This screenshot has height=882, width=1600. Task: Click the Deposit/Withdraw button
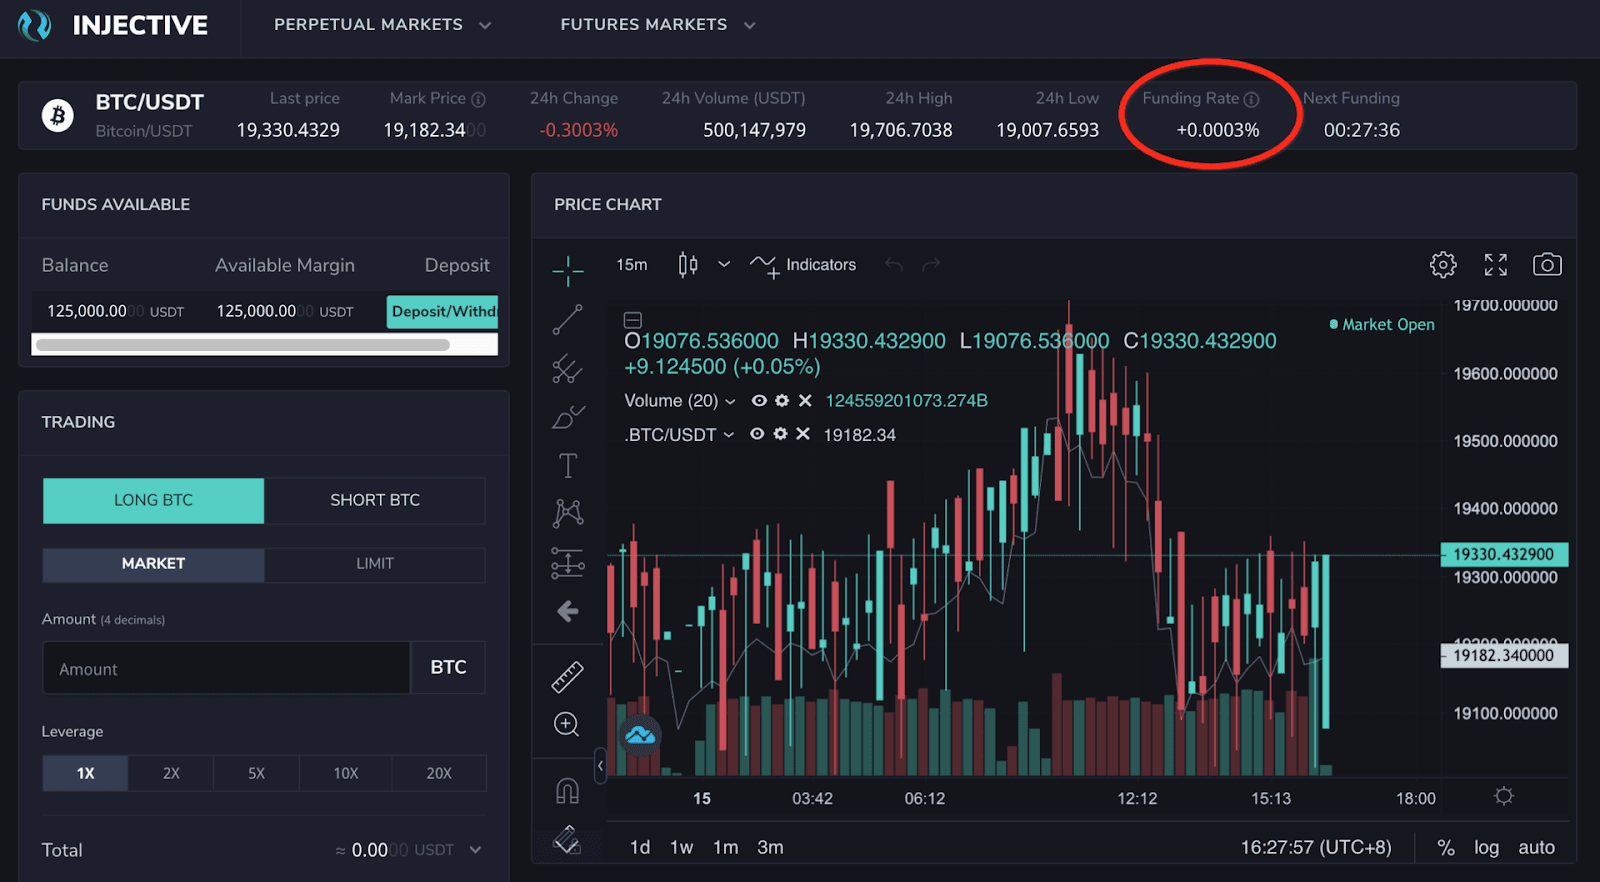443,312
